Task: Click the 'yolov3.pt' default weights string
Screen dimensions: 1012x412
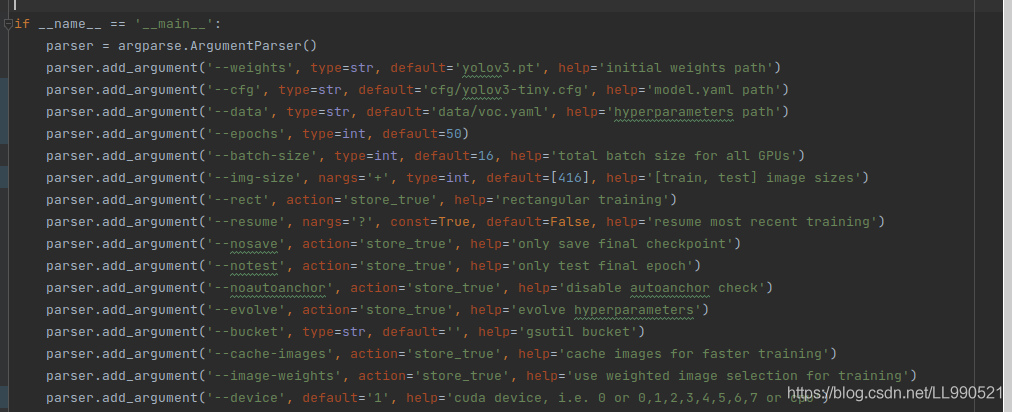Action: point(499,68)
